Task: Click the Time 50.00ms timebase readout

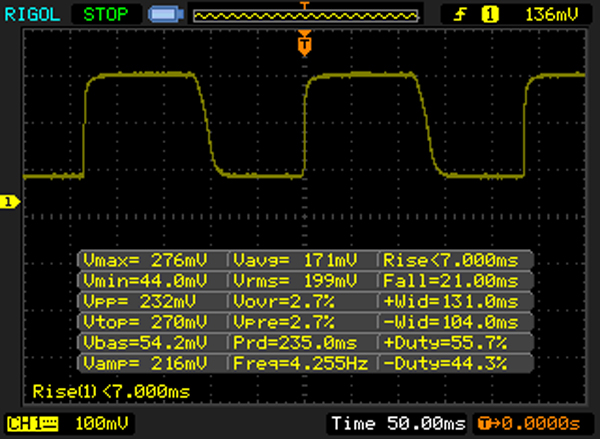Action: [x=399, y=424]
